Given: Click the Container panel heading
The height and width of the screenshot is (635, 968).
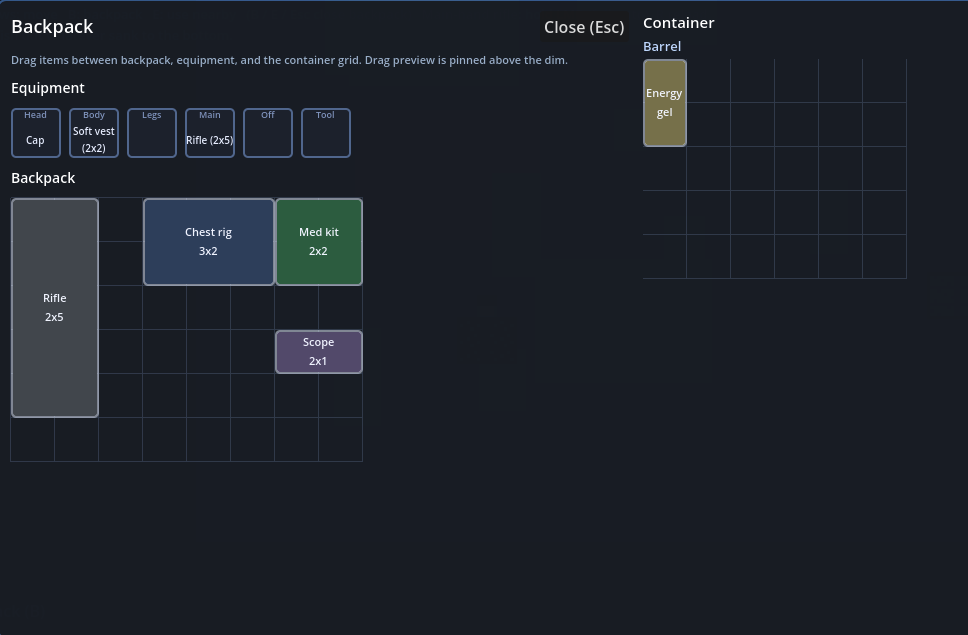Looking at the screenshot, I should tap(678, 23).
